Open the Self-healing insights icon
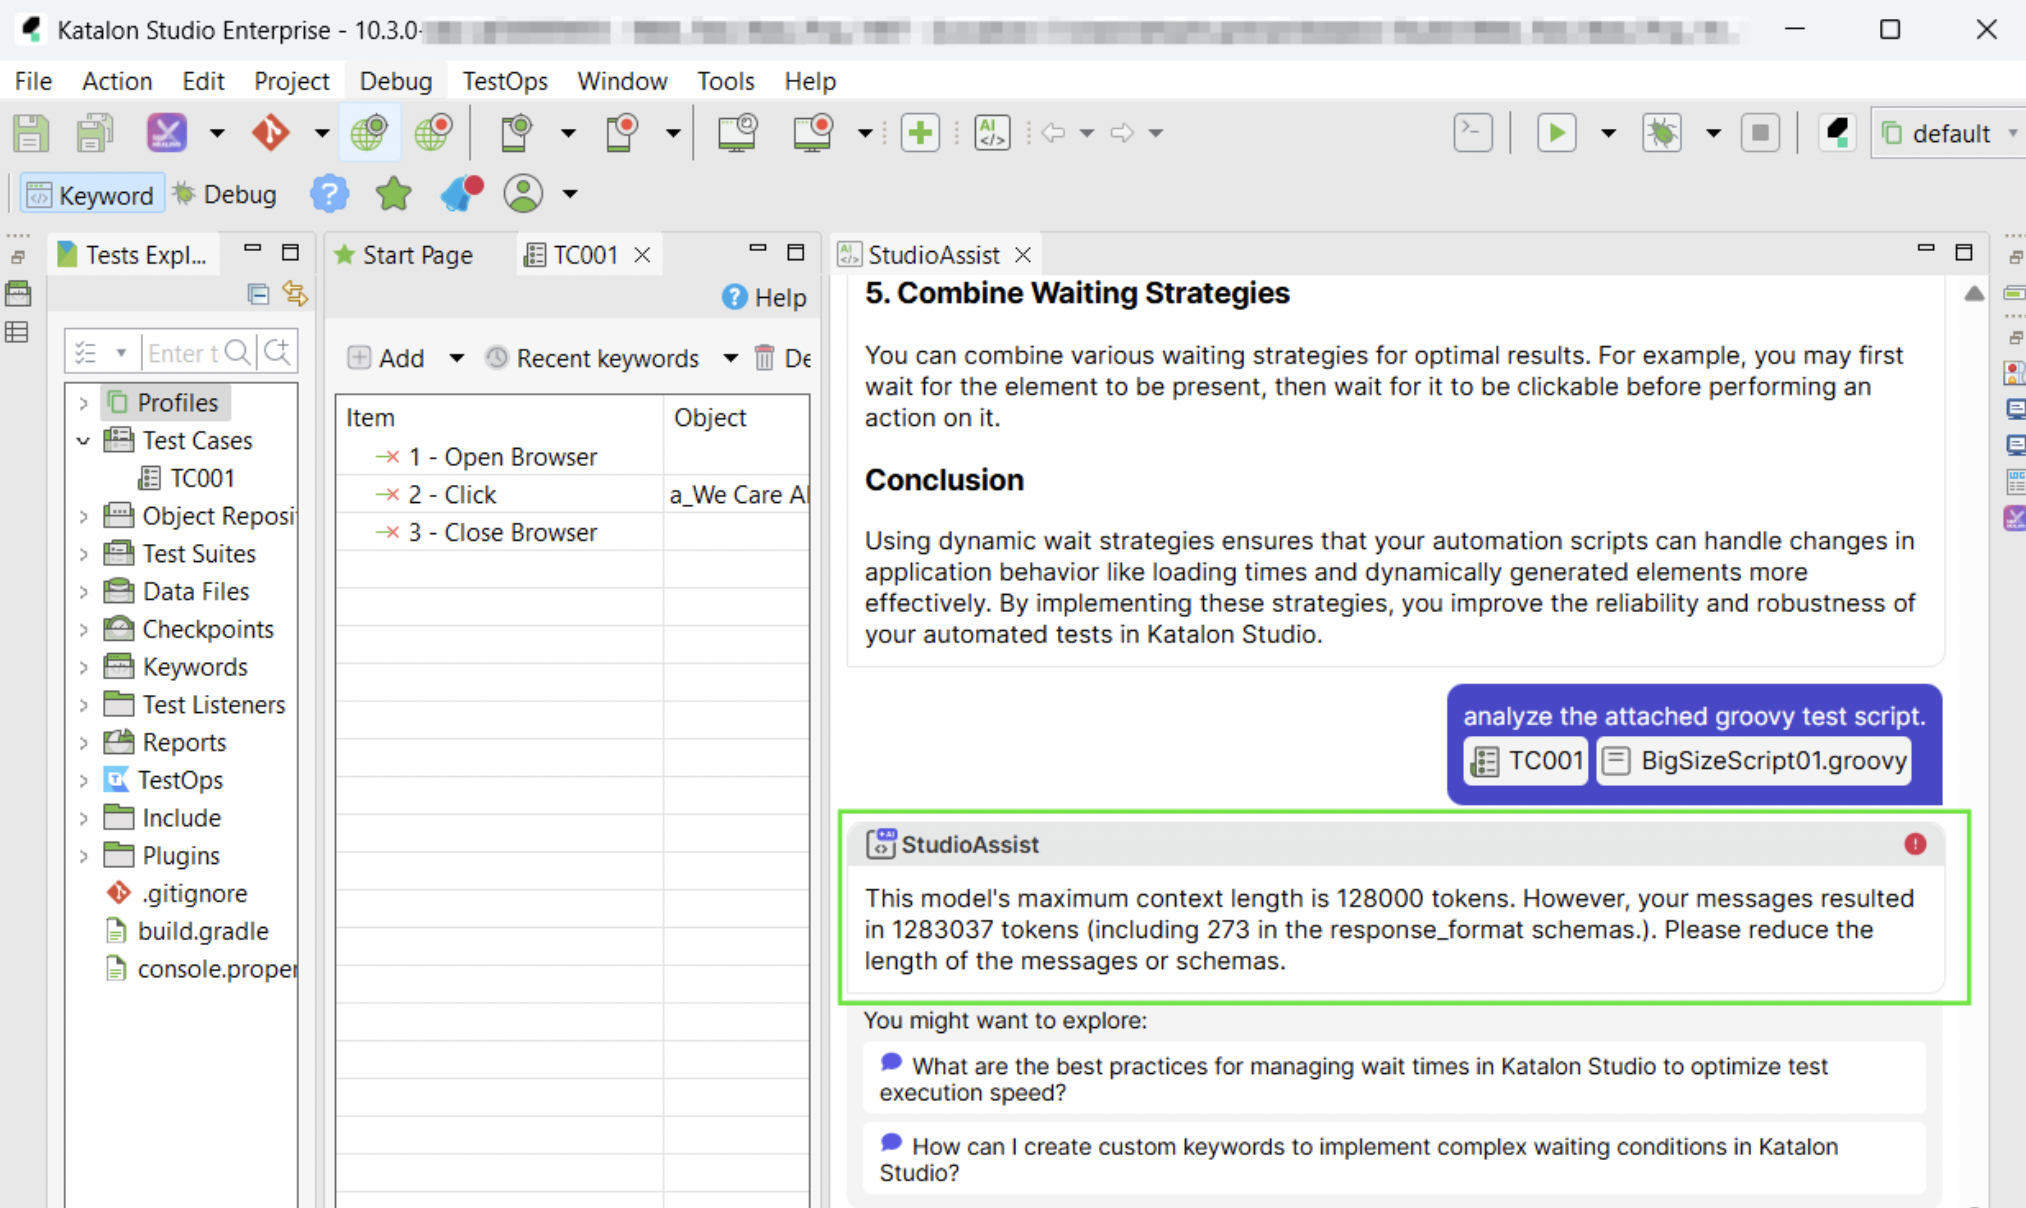This screenshot has height=1208, width=2026. (166, 133)
